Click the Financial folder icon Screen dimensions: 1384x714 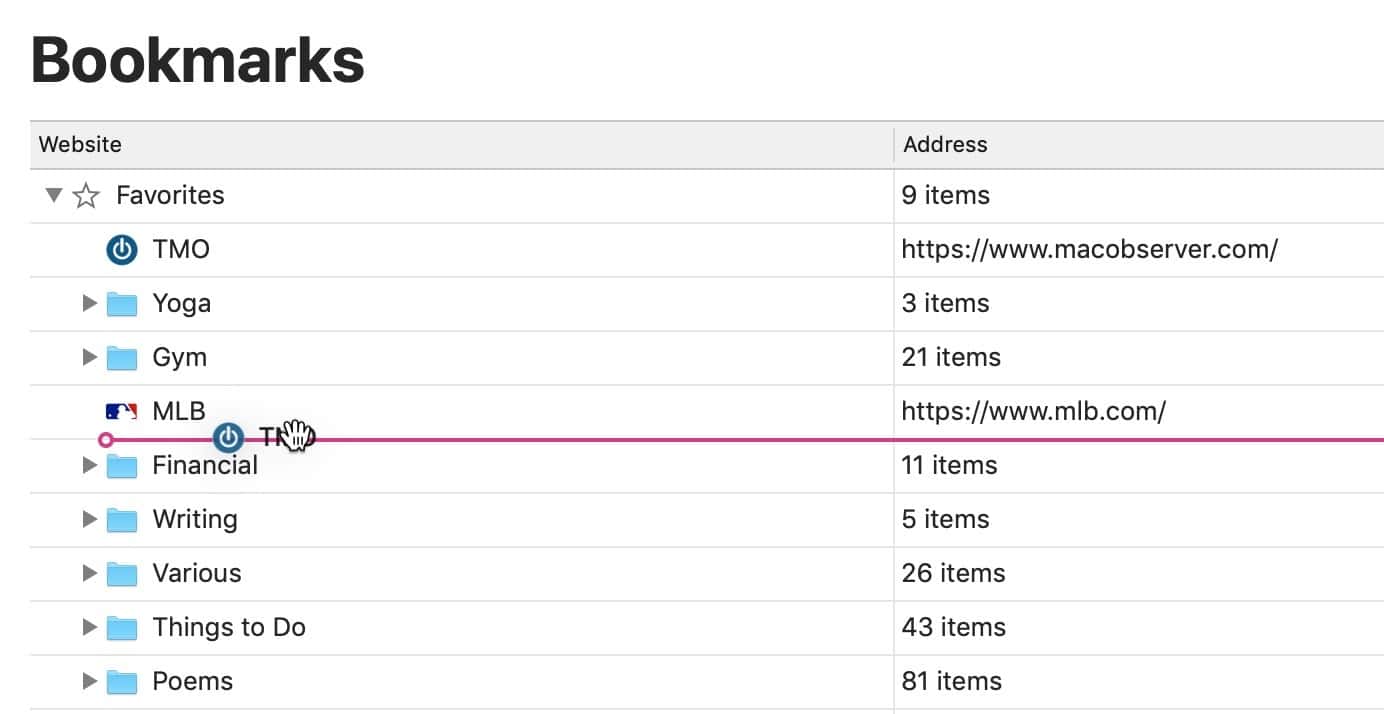point(121,466)
